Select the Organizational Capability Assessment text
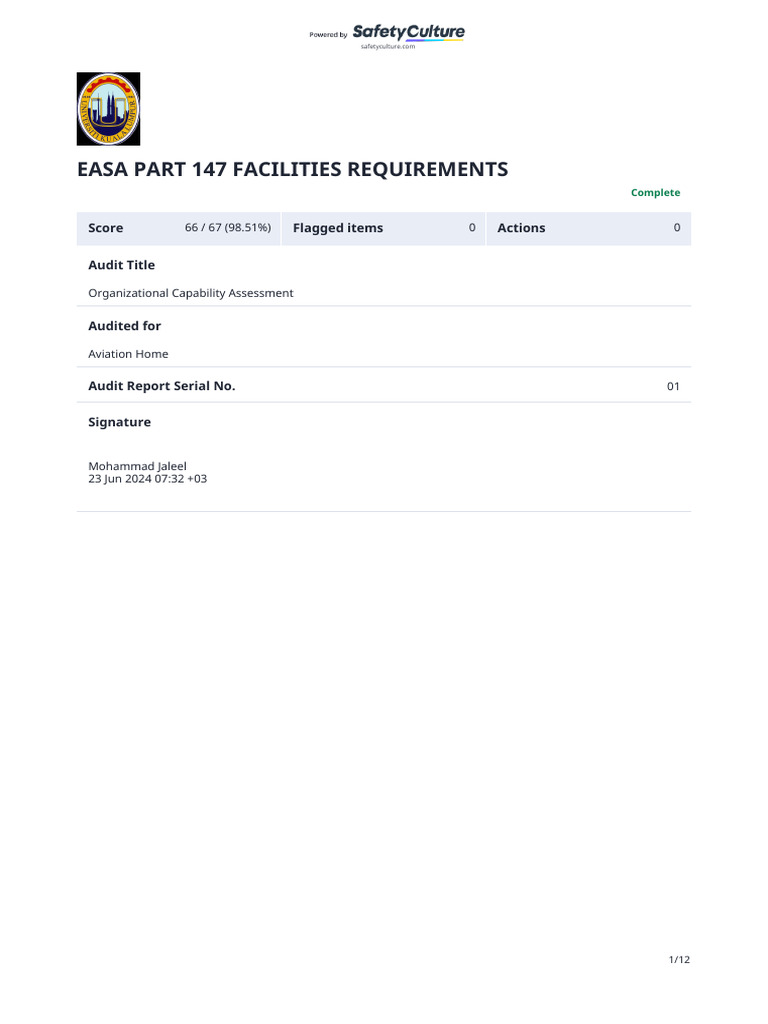 (x=191, y=293)
